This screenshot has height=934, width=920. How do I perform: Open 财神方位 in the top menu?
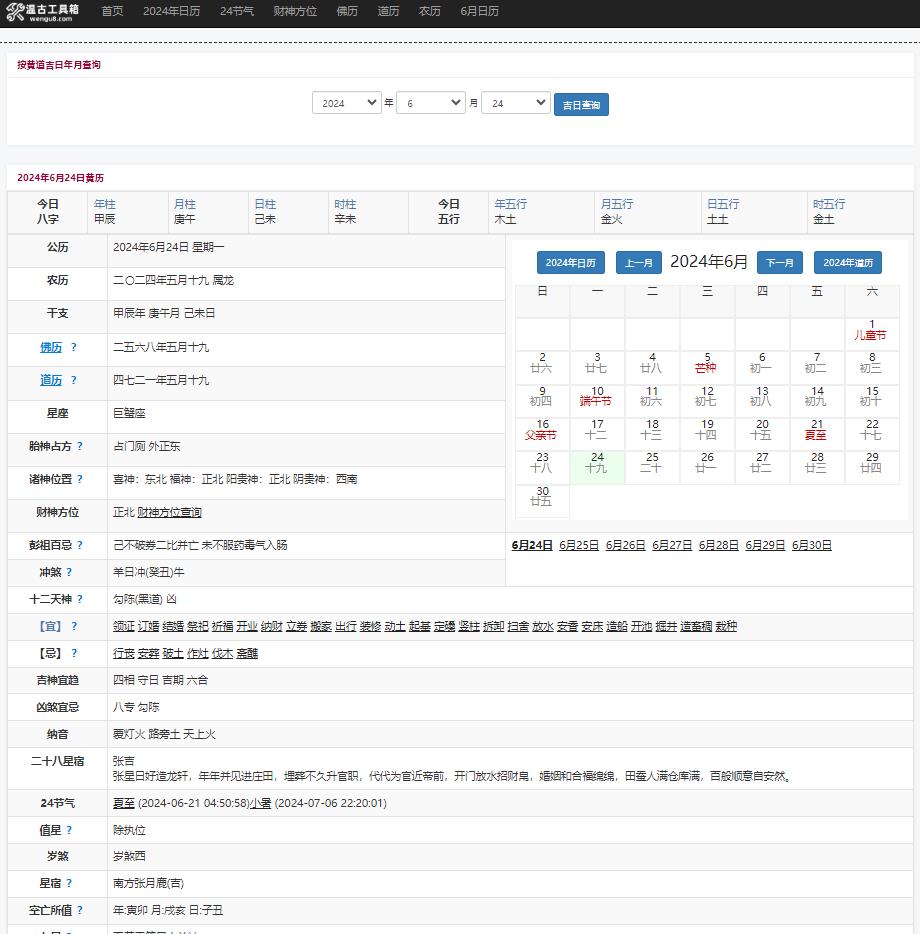(x=295, y=12)
